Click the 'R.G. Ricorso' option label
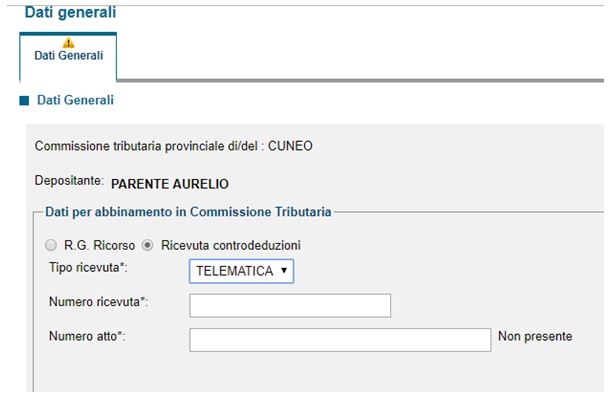 coord(99,245)
